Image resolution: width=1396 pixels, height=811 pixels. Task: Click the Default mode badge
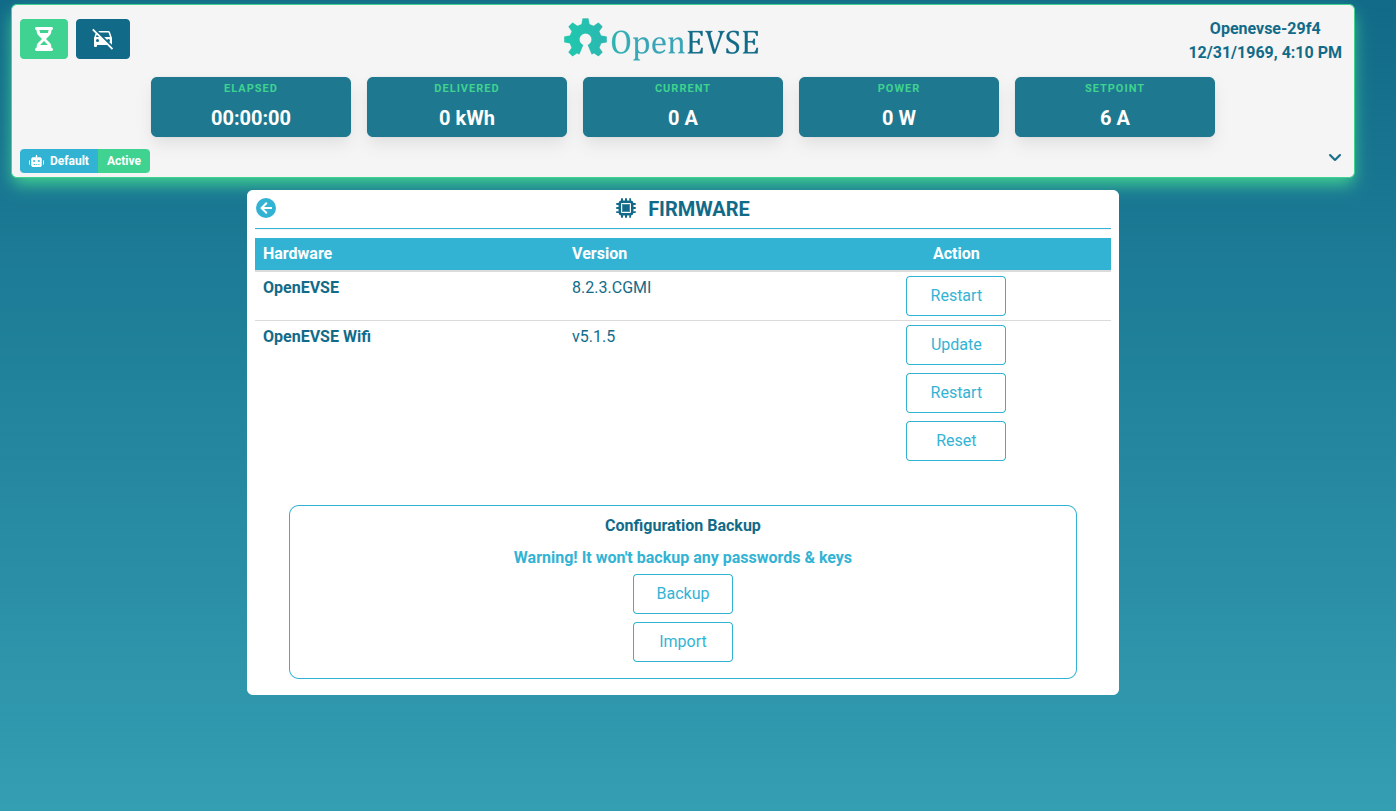(x=59, y=161)
